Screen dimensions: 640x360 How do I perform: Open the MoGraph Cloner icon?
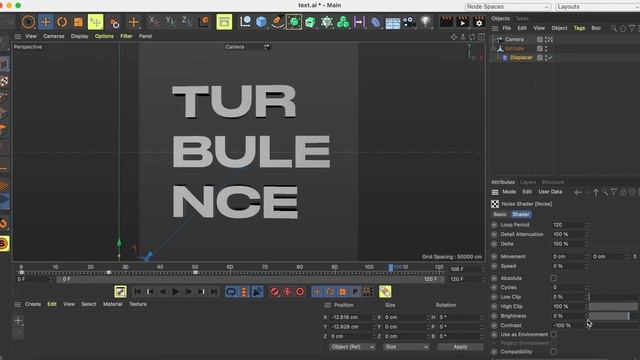click(327, 22)
